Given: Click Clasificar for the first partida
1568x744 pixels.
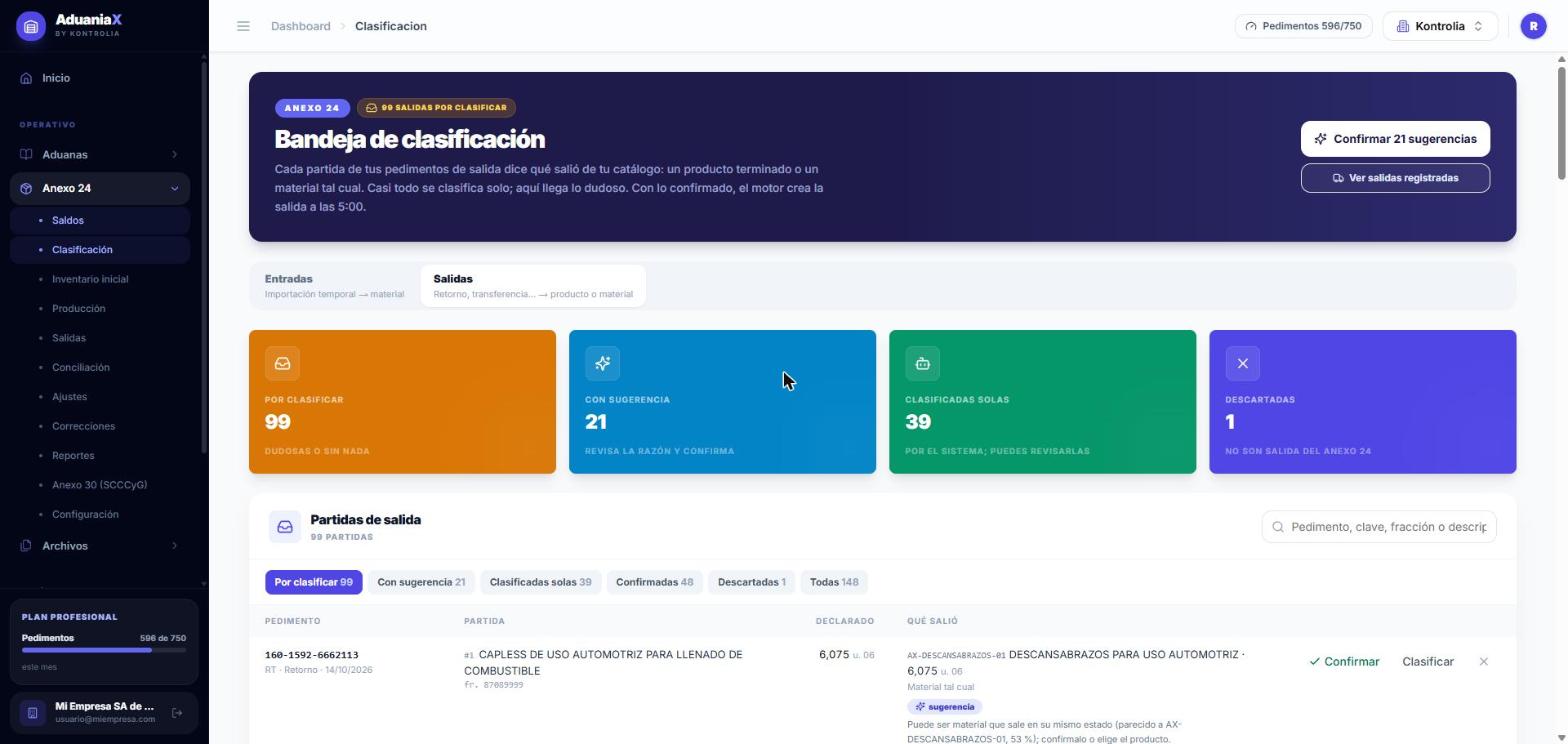Looking at the screenshot, I should tap(1427, 662).
